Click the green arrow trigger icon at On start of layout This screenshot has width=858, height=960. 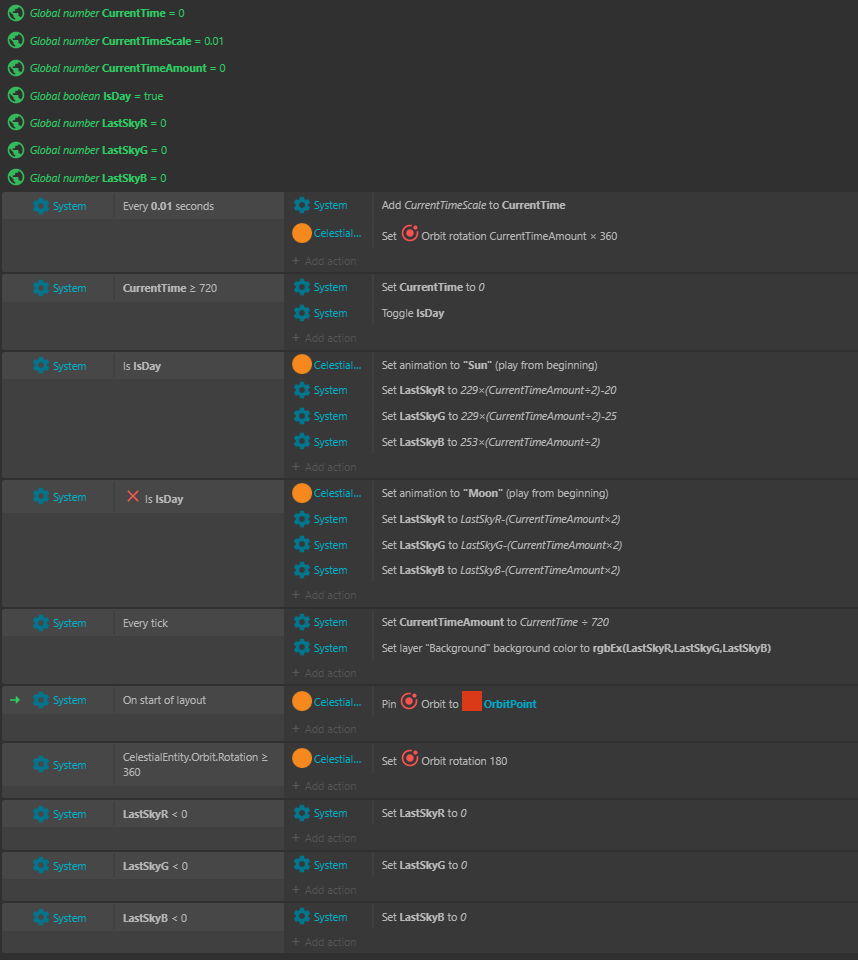point(15,700)
